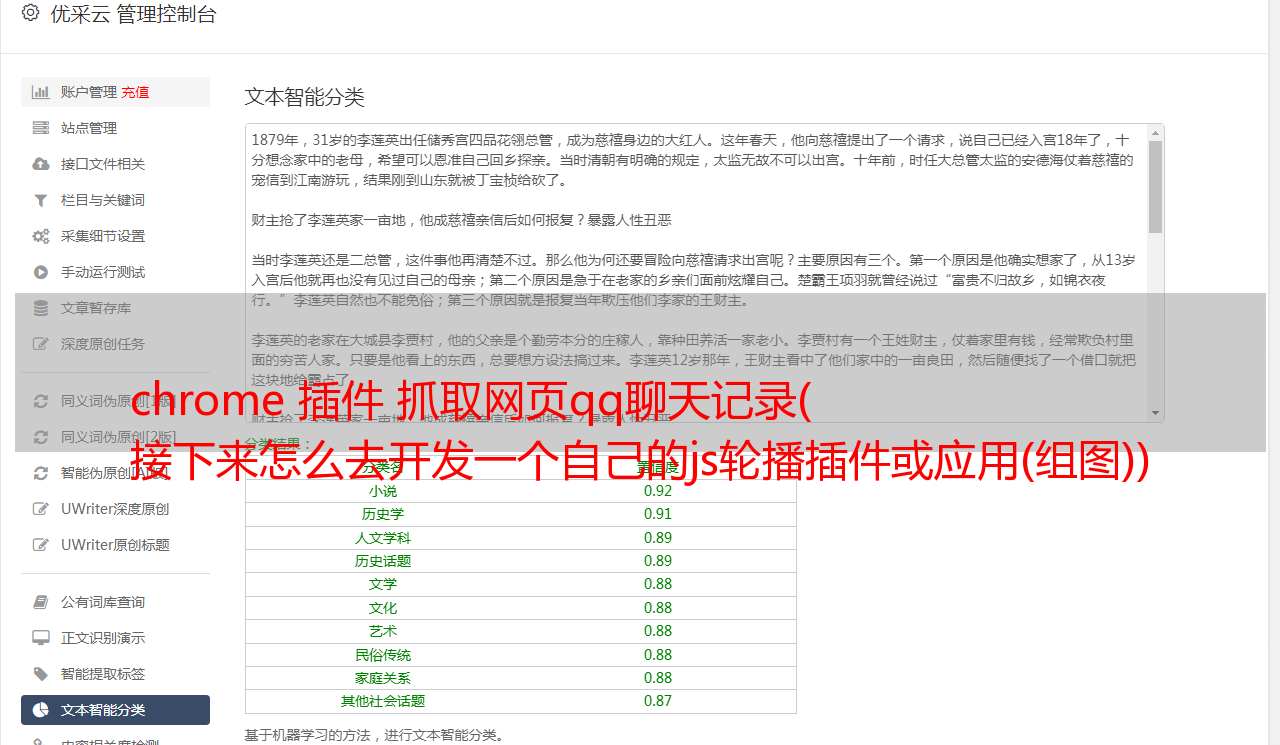Click the 优采云 管理控制台 header title
Image resolution: width=1280 pixels, height=745 pixels.
pos(133,14)
